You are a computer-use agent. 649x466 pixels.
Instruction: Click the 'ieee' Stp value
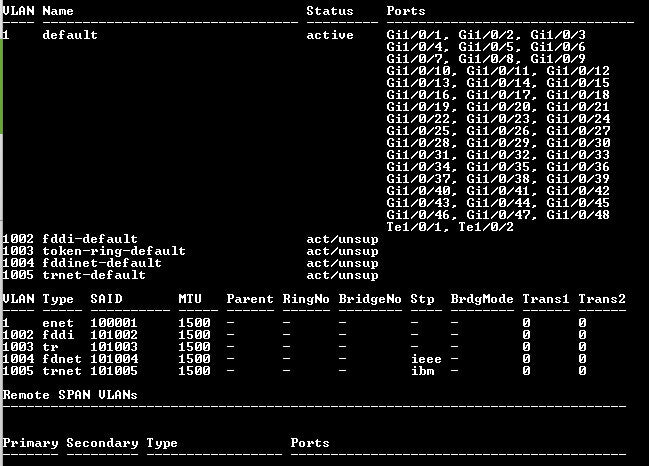(x=426, y=359)
